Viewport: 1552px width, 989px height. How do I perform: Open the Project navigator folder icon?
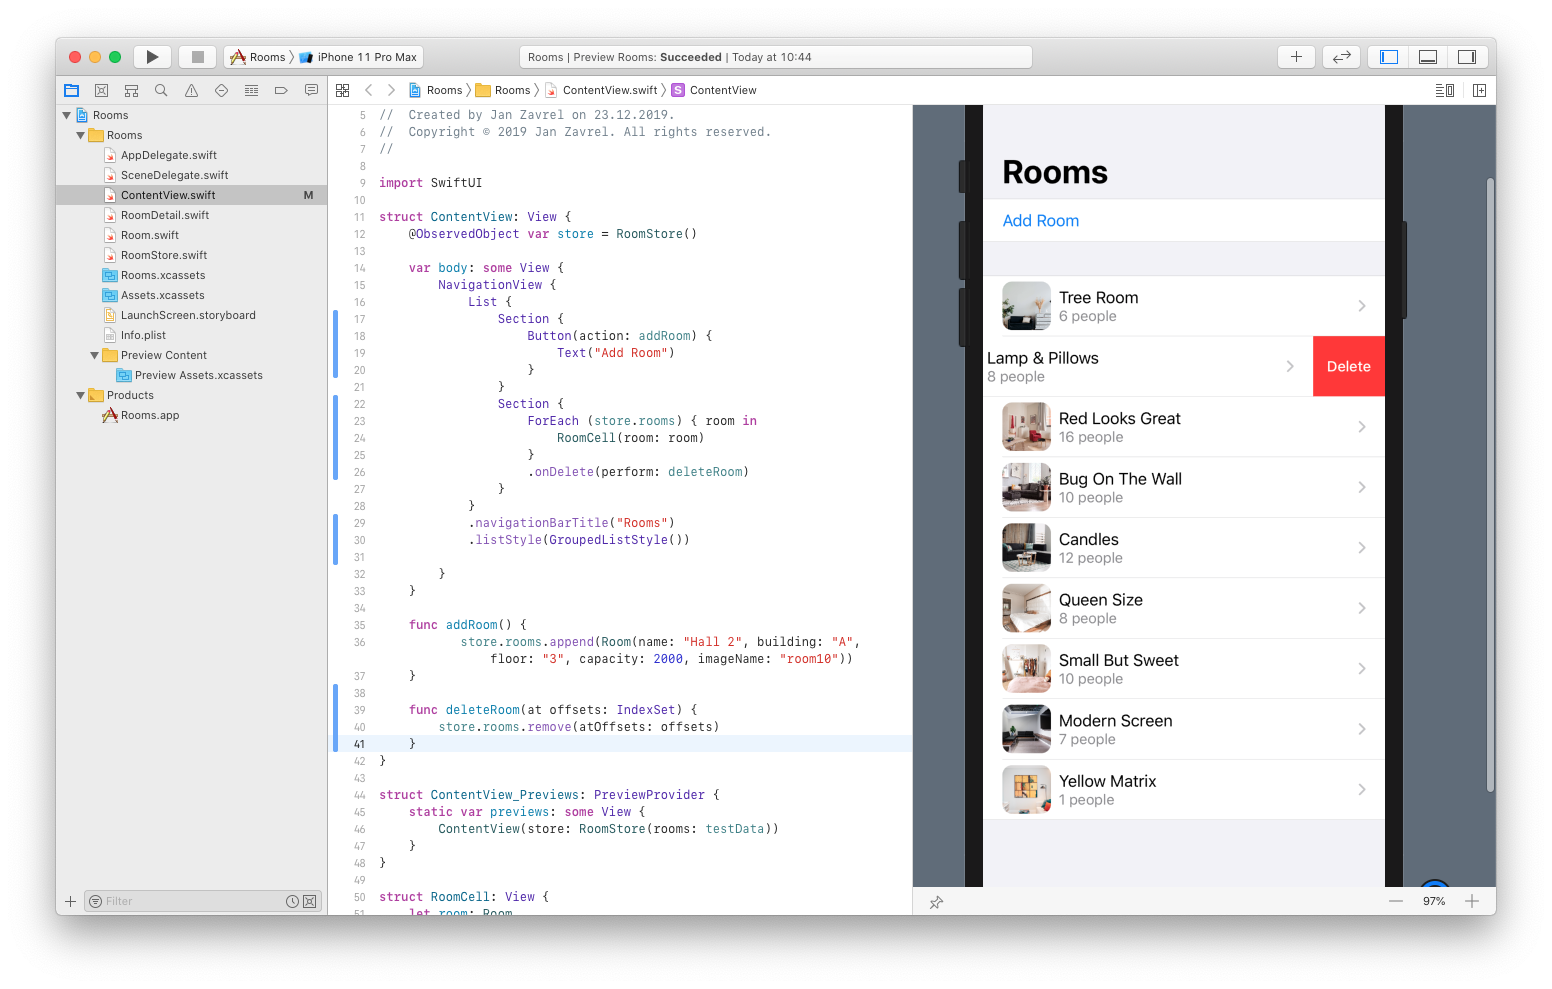(x=71, y=90)
